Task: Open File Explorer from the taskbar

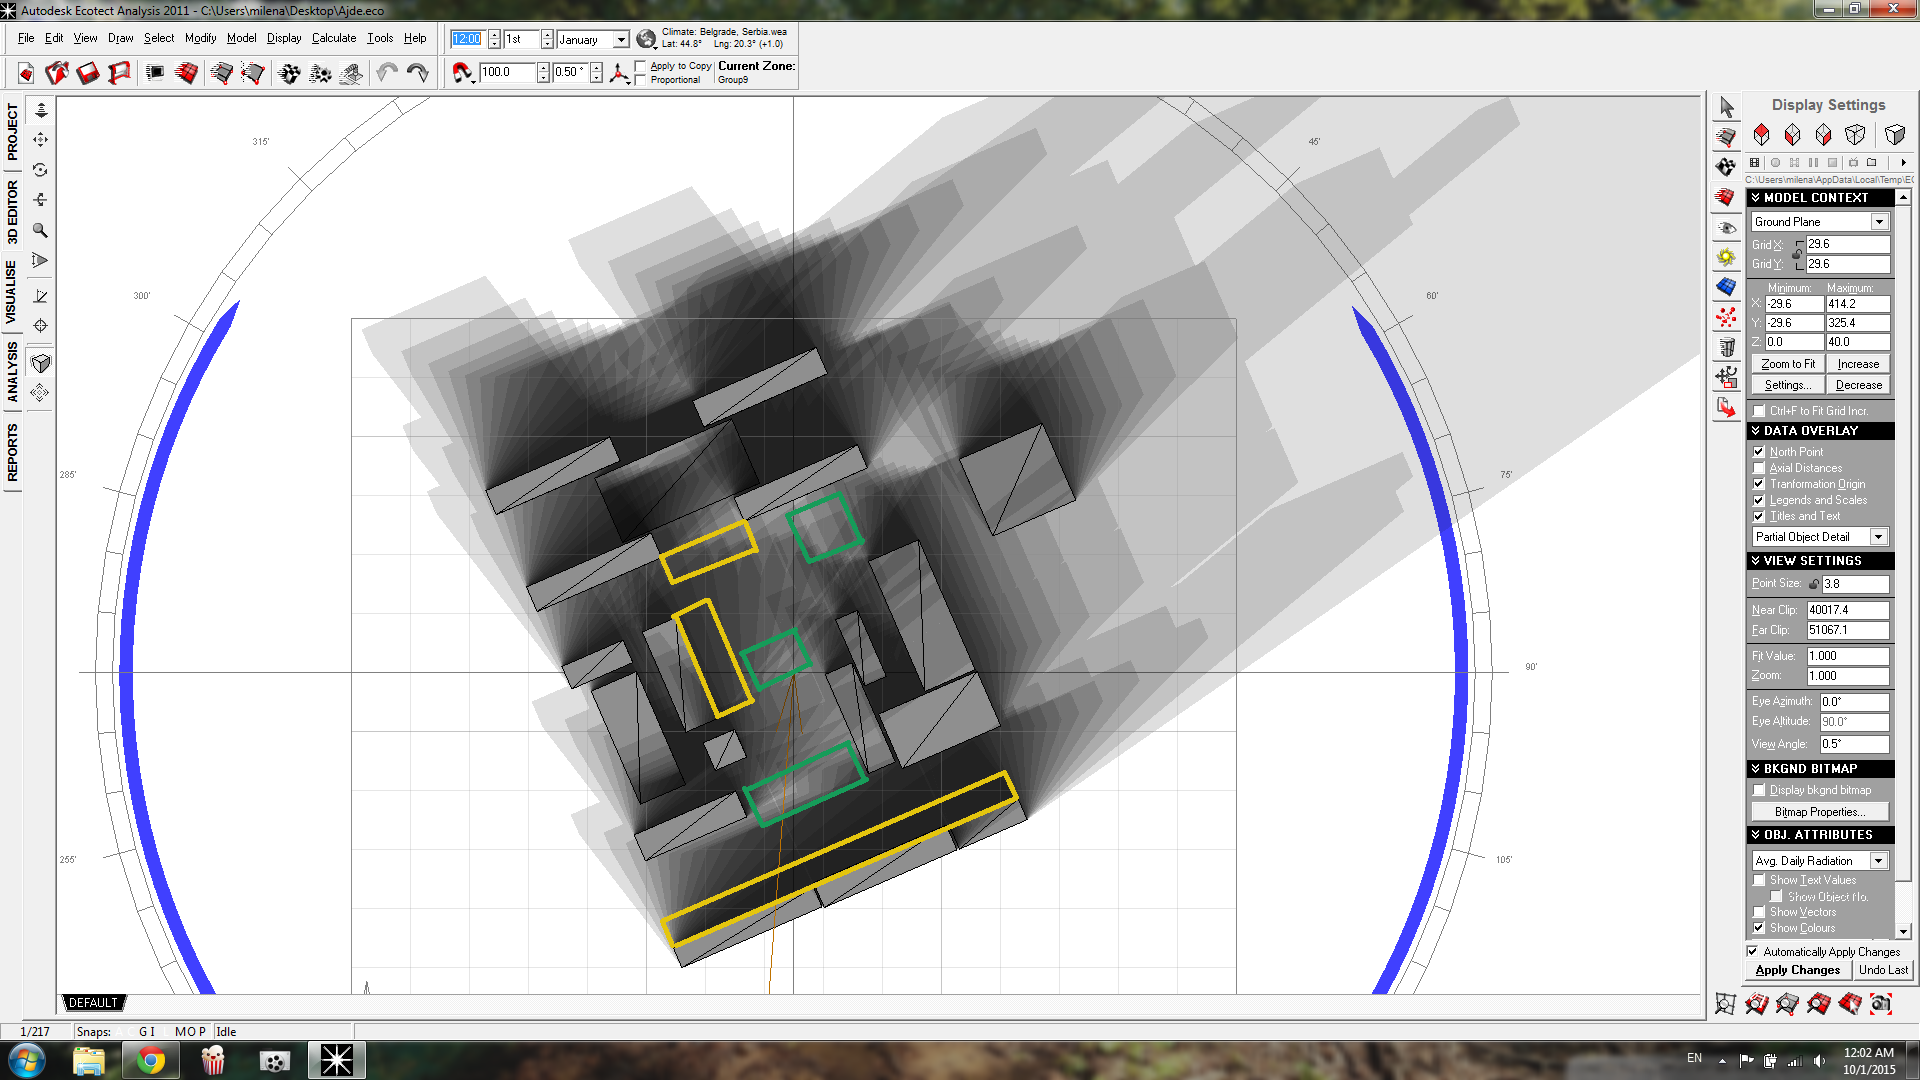Action: click(89, 1061)
